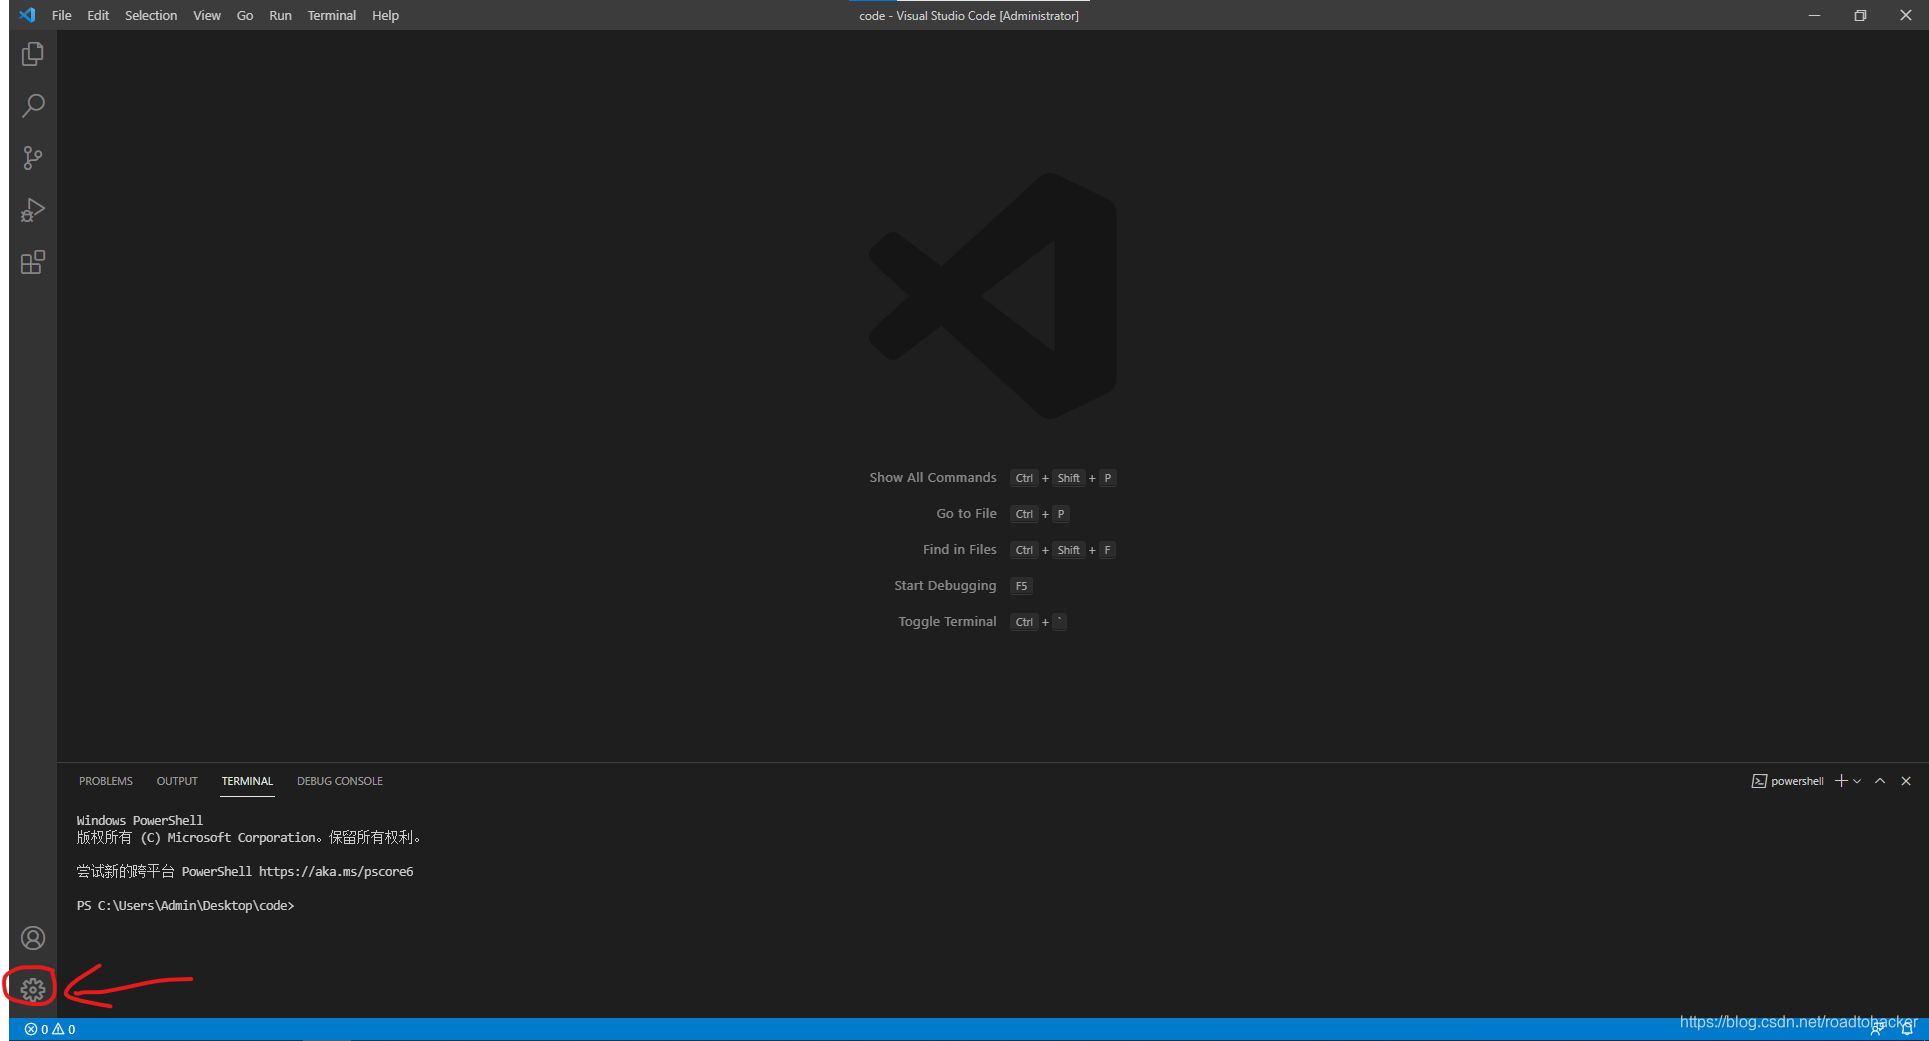Viewport: 1929px width, 1041px height.
Task: Click the Go to File label
Action: (x=966, y=514)
